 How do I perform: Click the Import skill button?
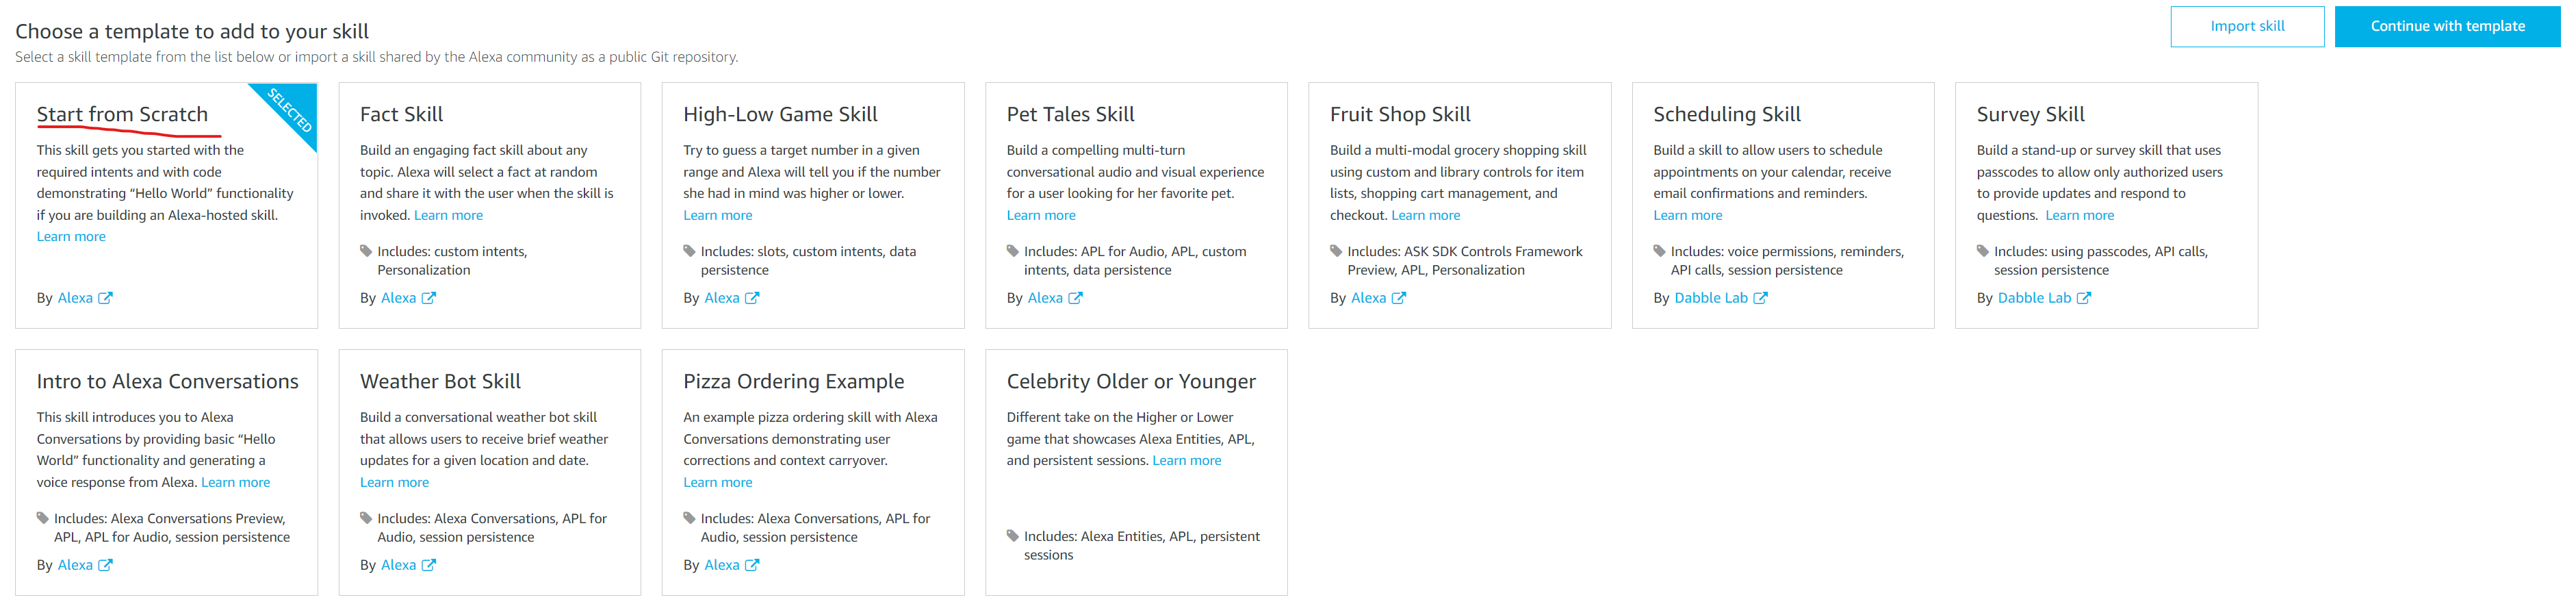(2247, 26)
